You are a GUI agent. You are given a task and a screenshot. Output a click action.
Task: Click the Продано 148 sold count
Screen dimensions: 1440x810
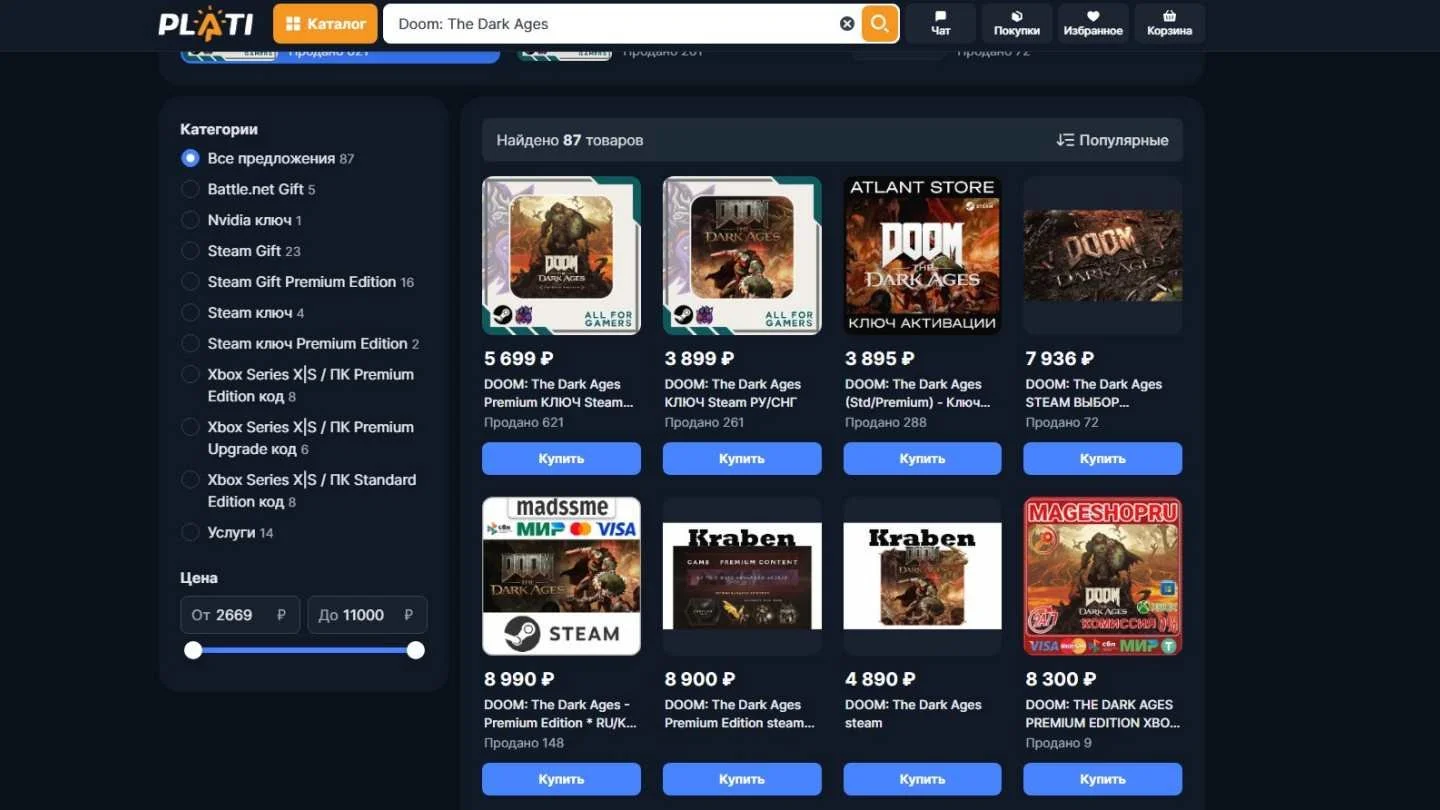point(524,743)
